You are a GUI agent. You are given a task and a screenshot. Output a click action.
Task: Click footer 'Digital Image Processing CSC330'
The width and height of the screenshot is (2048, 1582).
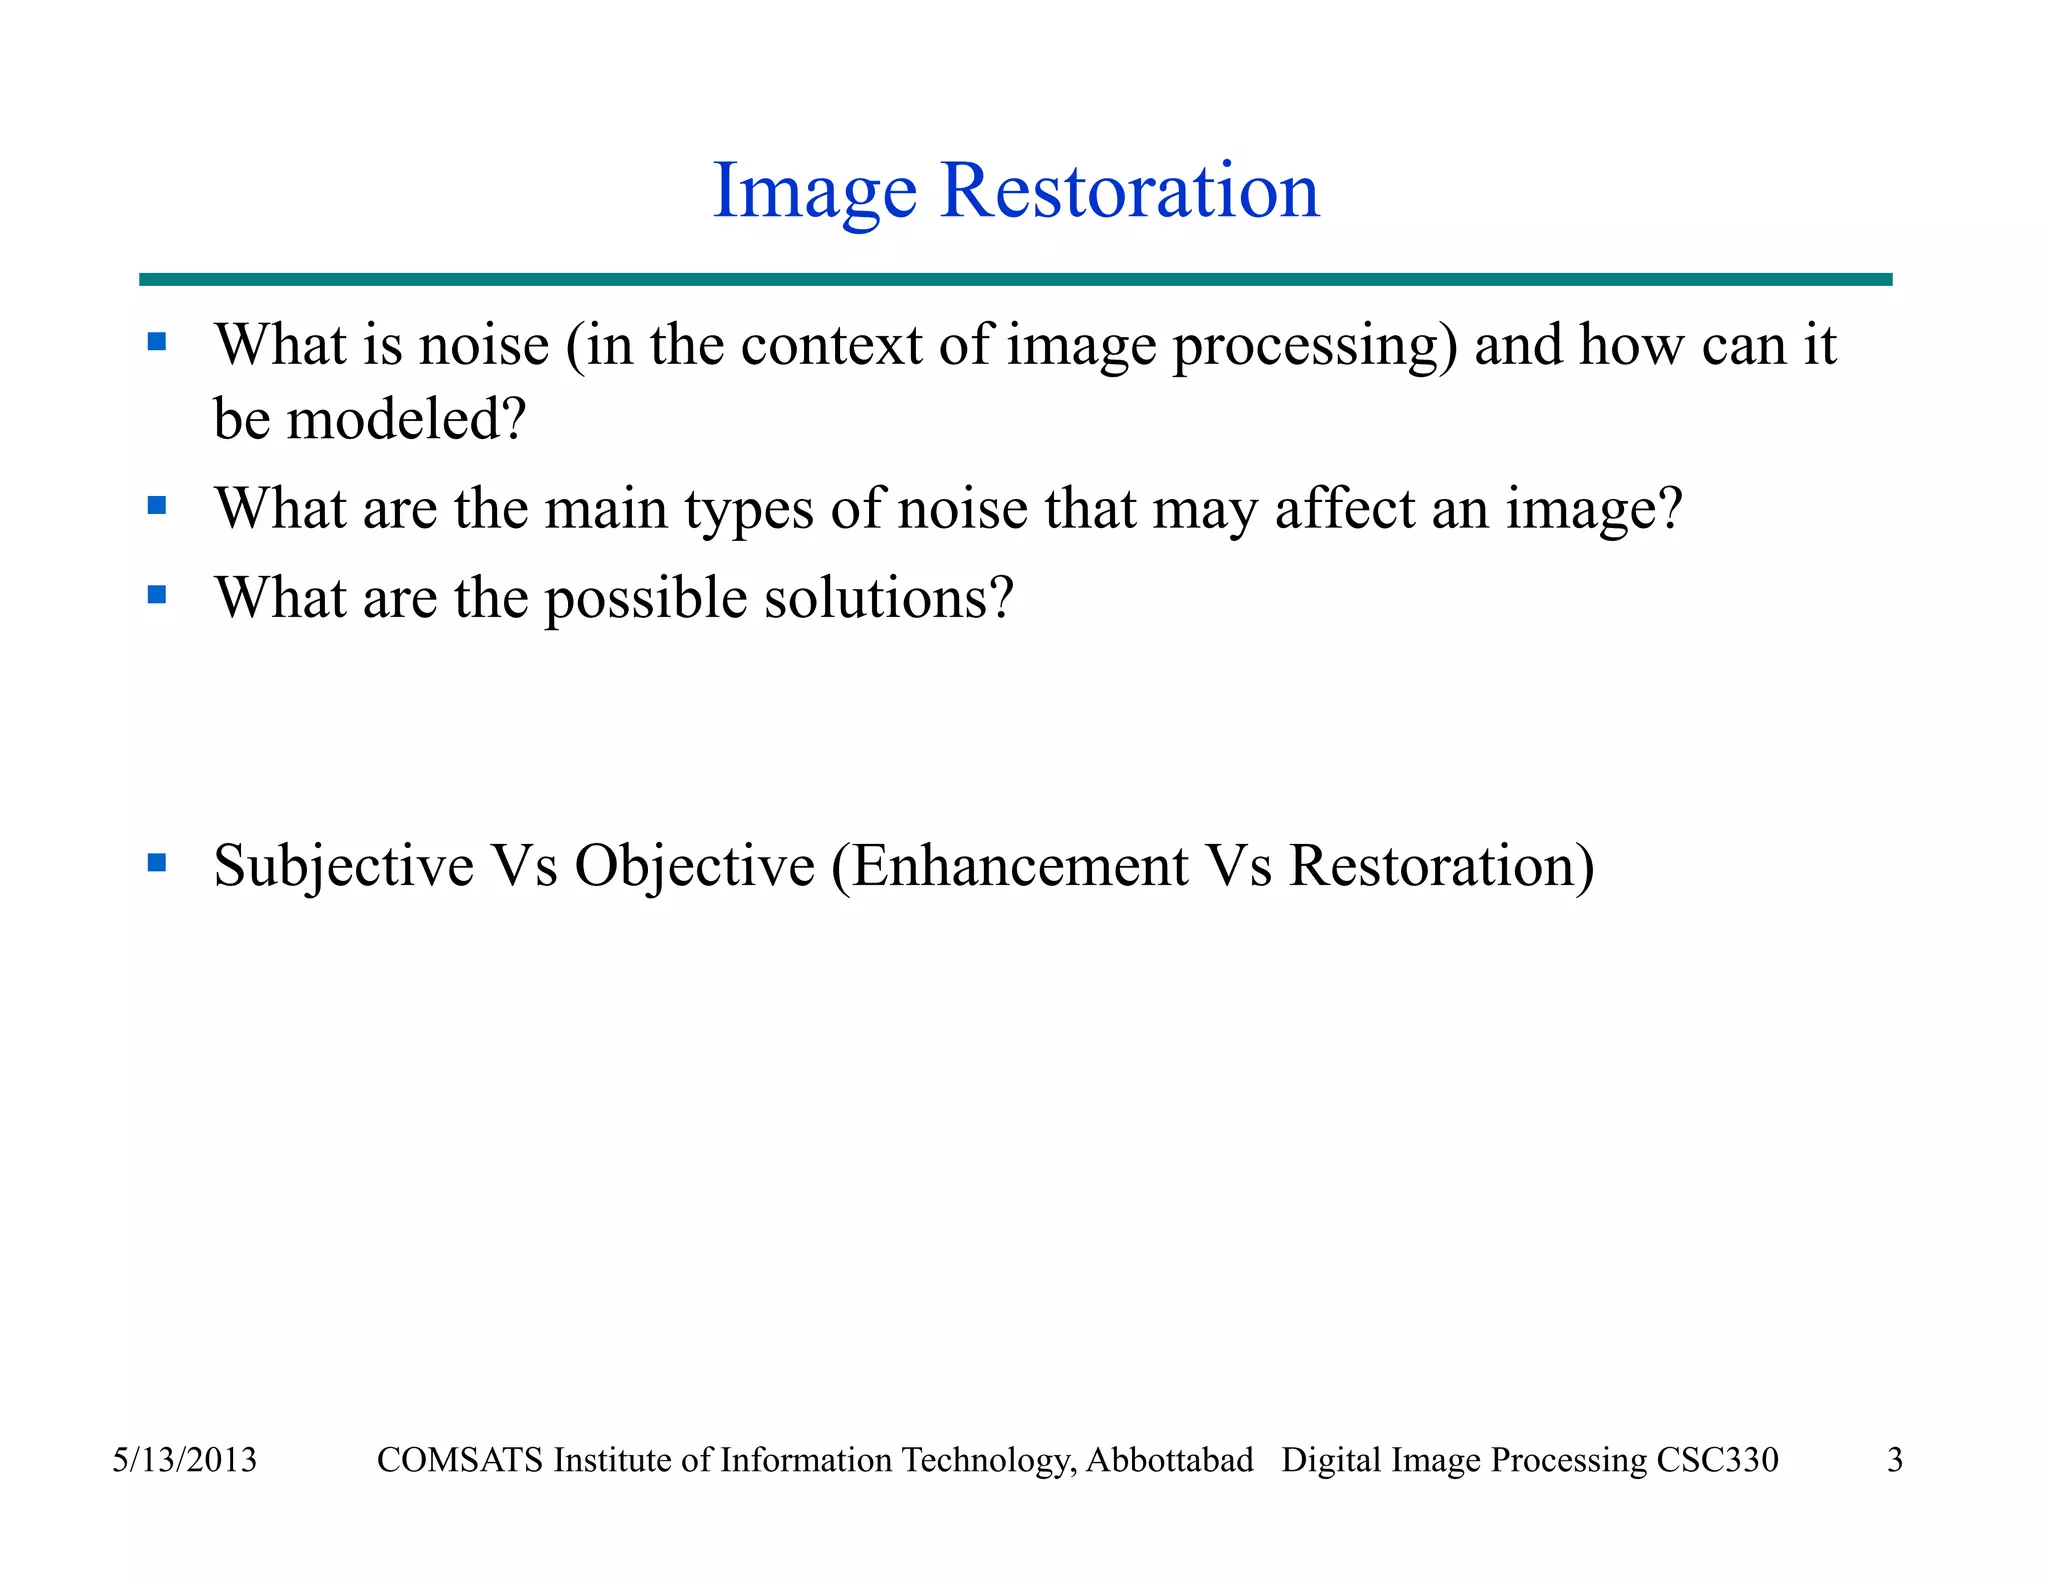(x=1530, y=1460)
